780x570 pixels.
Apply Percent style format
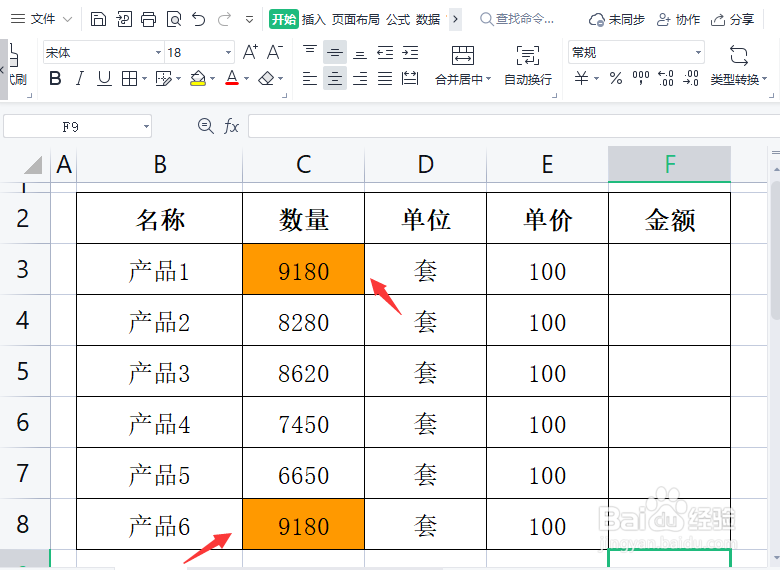click(616, 79)
